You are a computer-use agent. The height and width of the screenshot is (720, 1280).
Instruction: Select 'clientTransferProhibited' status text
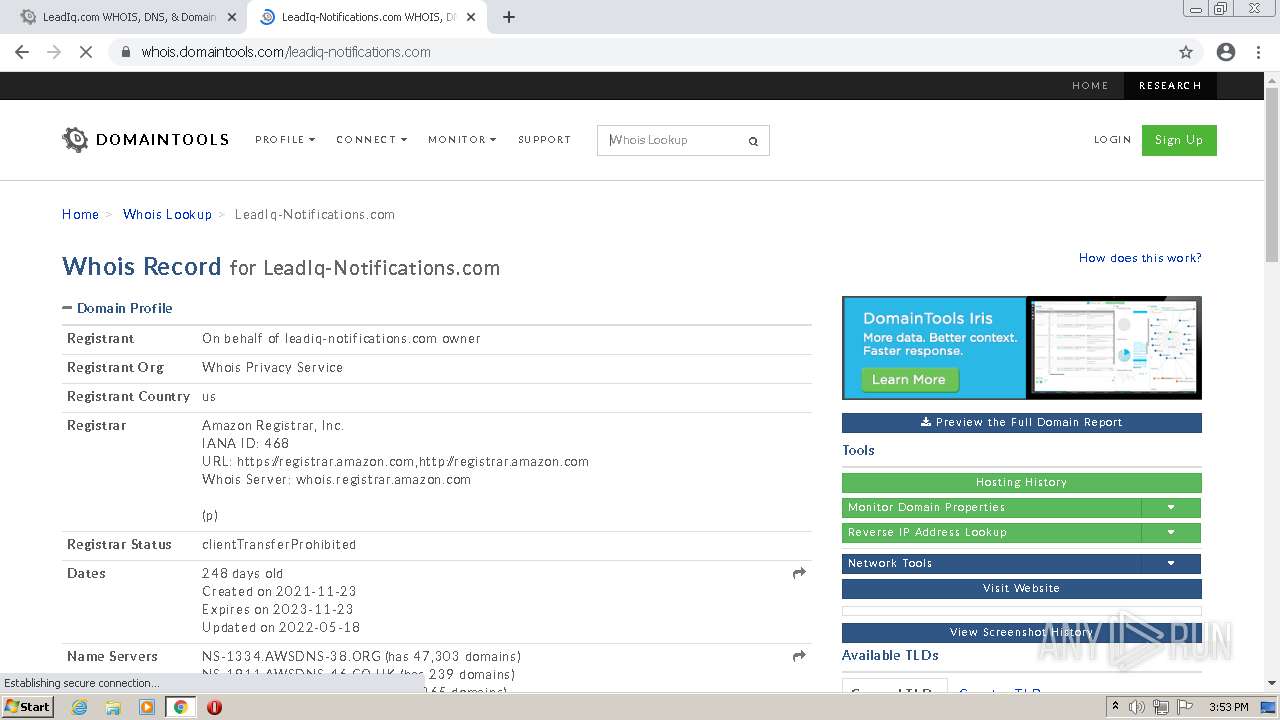point(279,545)
